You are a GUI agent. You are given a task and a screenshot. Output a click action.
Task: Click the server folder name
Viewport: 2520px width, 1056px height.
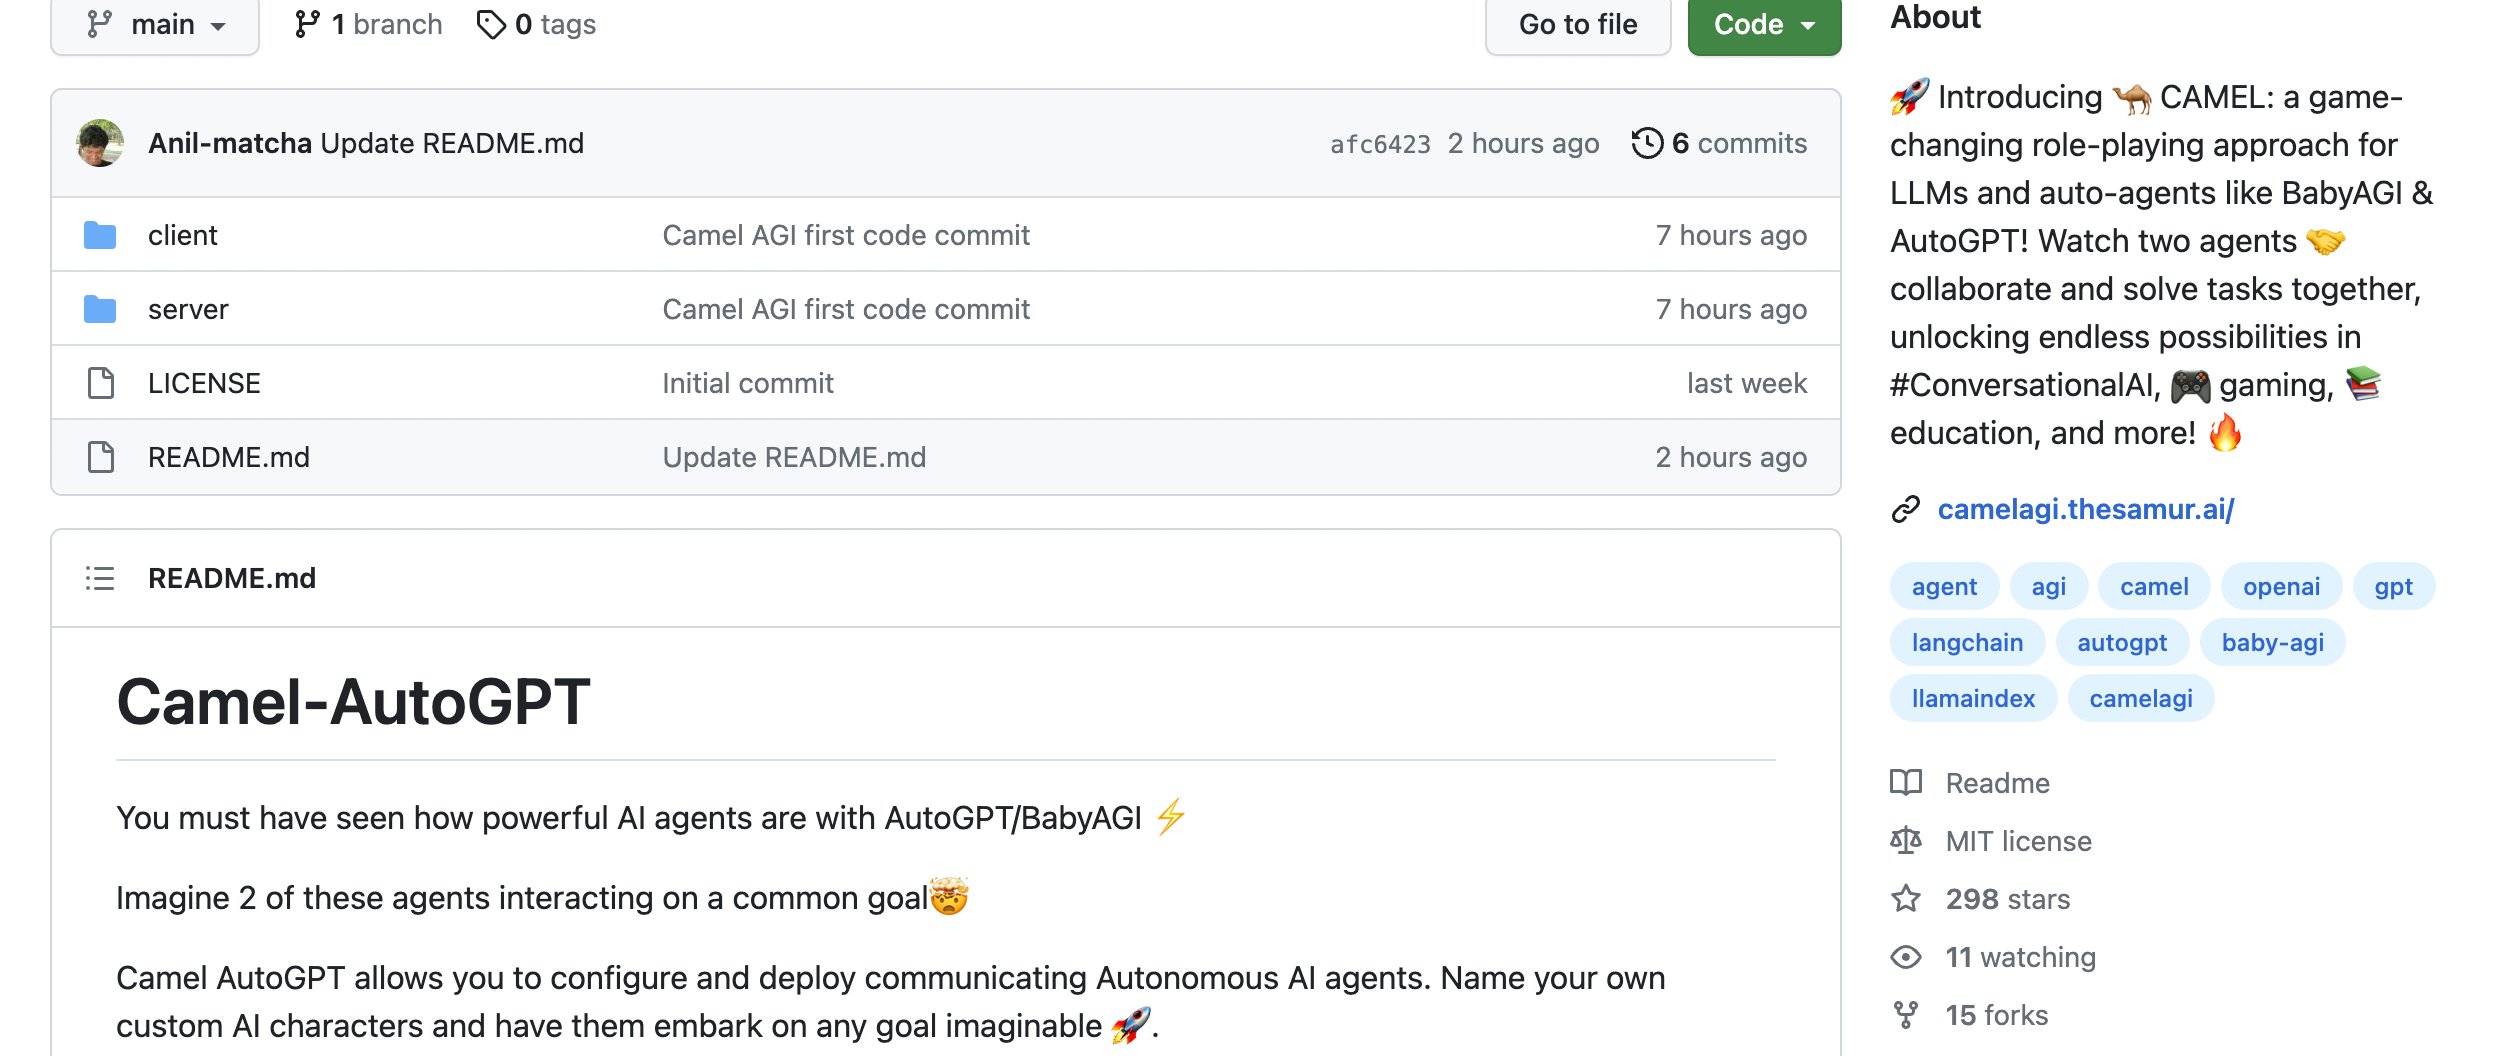pos(188,308)
